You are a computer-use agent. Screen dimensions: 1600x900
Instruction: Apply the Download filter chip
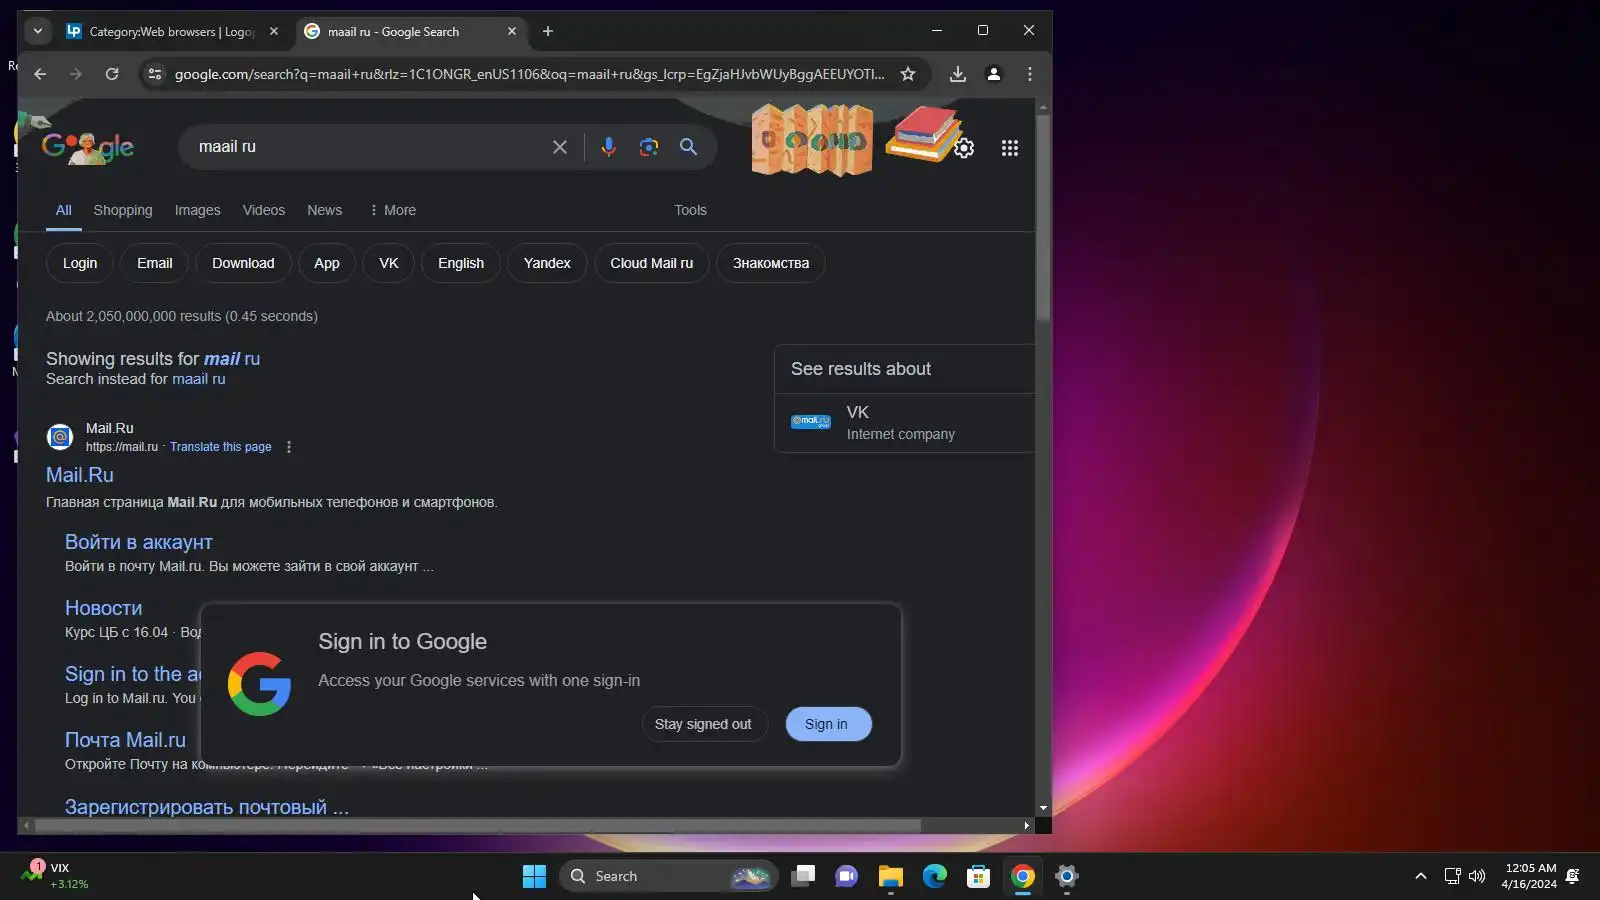coord(243,263)
